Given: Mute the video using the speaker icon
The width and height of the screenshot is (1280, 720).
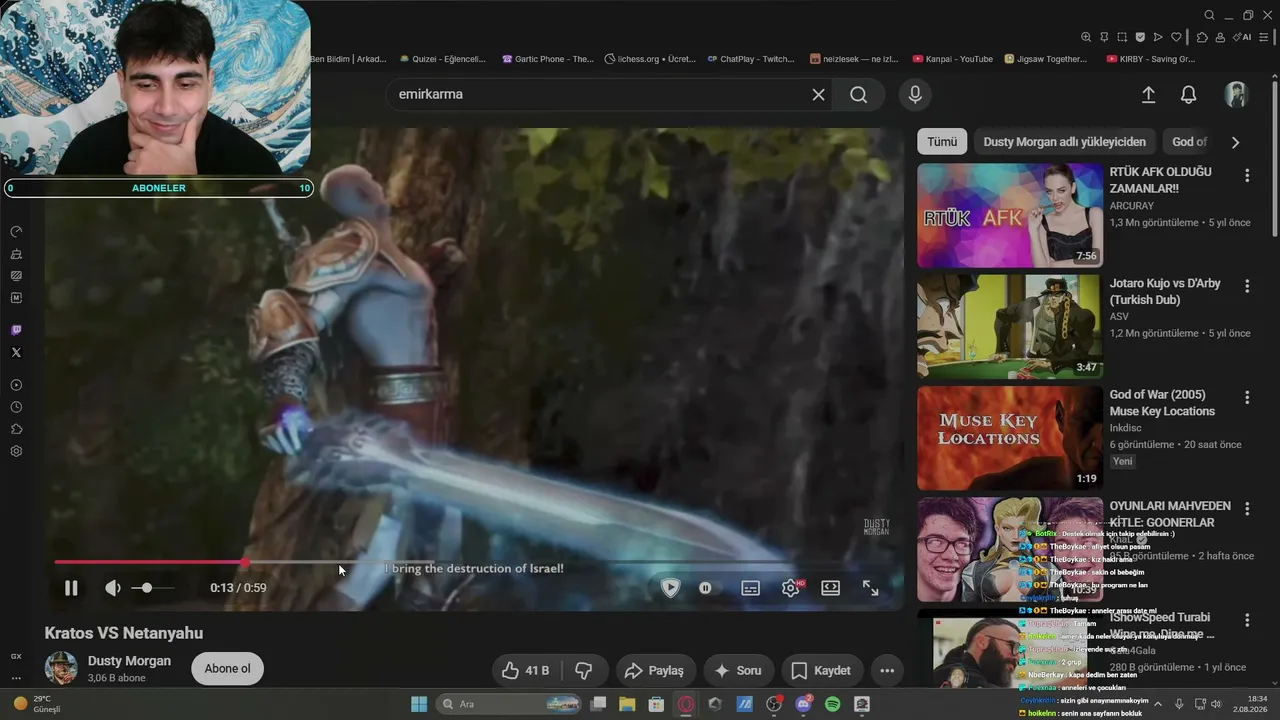Looking at the screenshot, I should coord(113,588).
